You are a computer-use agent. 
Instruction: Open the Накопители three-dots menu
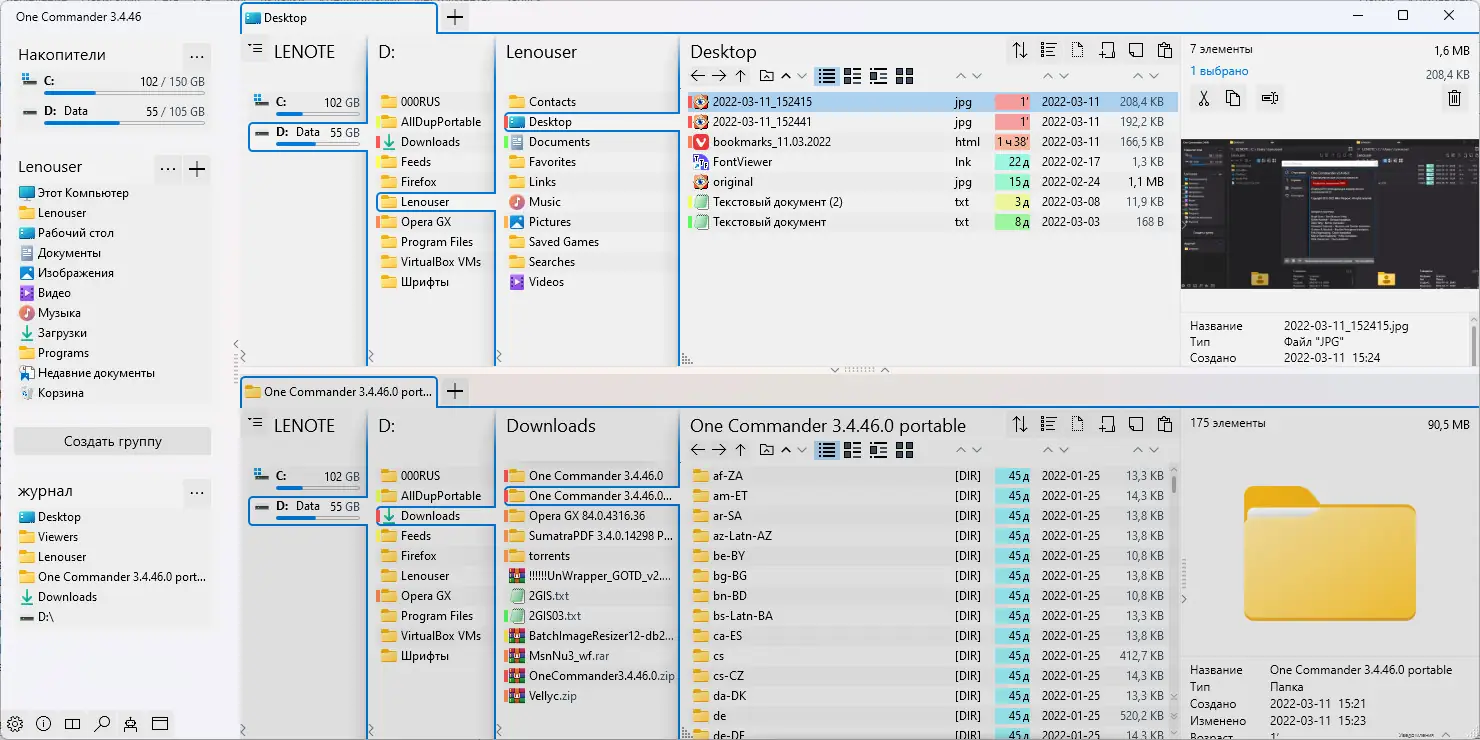pos(197,55)
